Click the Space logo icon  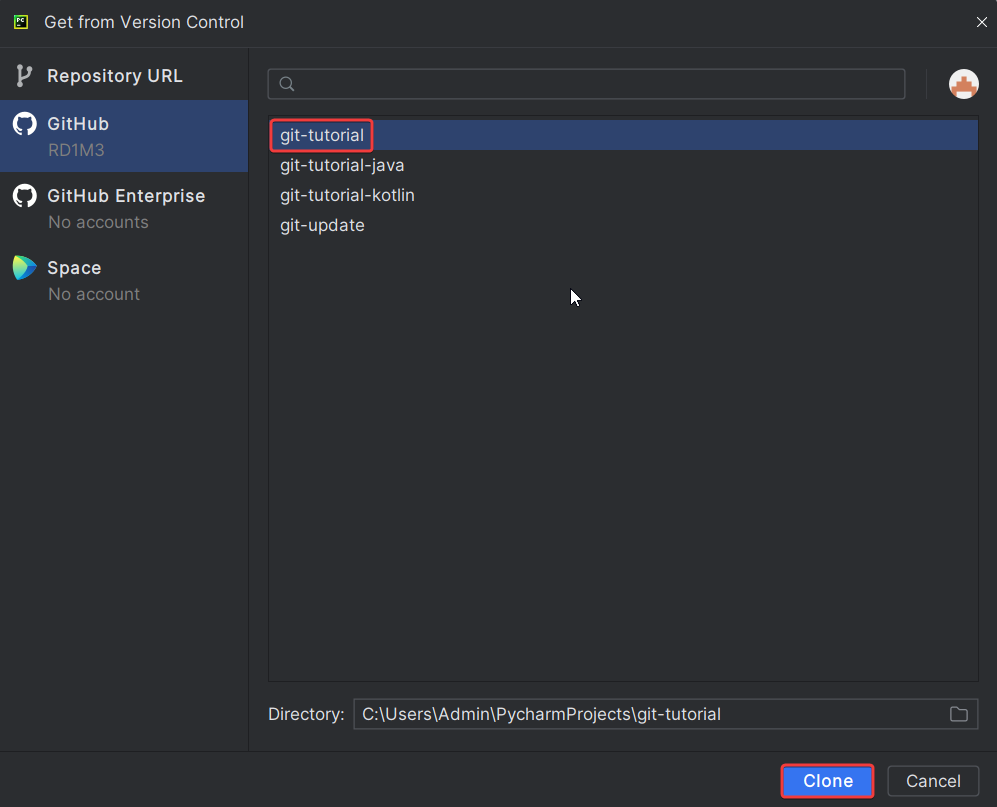[x=25, y=268]
